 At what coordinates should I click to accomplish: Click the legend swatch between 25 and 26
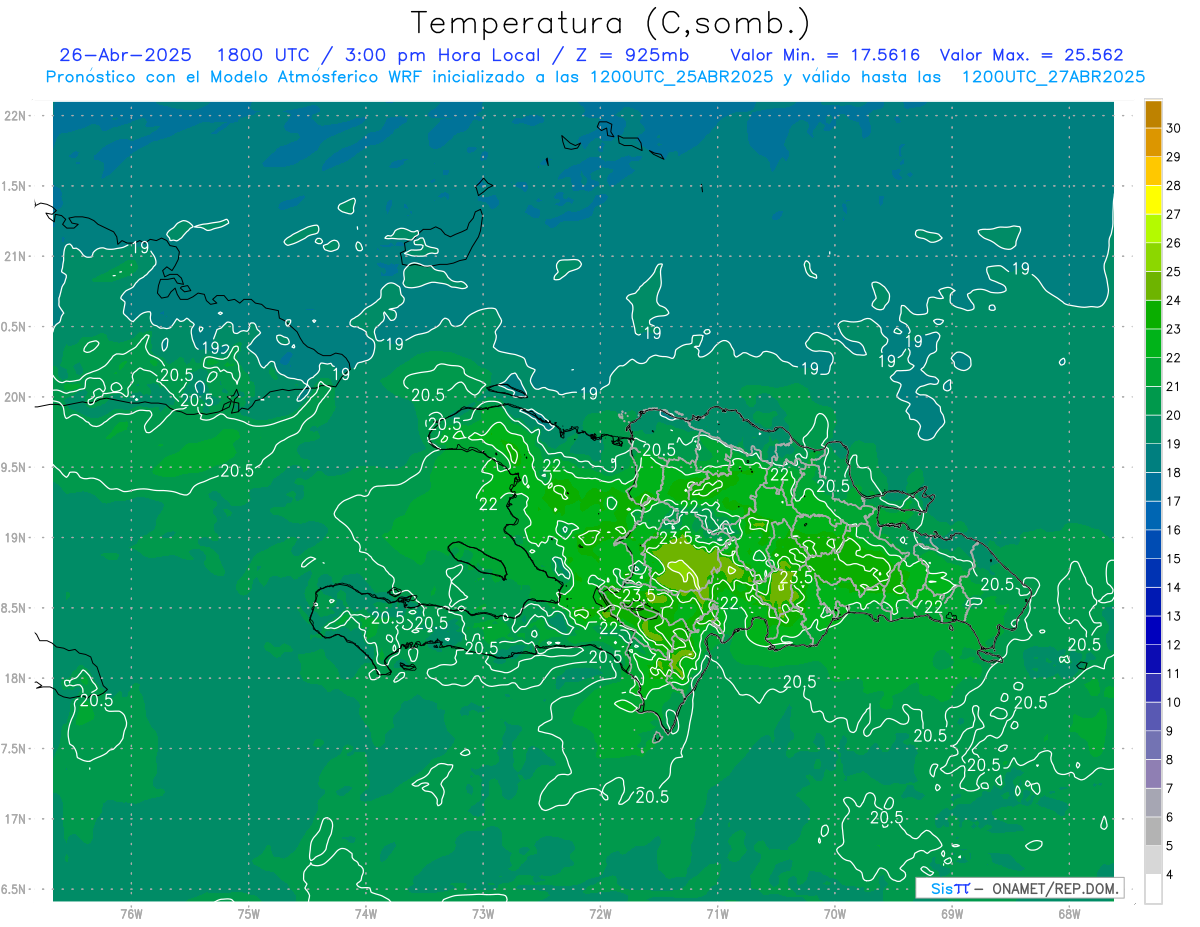(x=1153, y=258)
